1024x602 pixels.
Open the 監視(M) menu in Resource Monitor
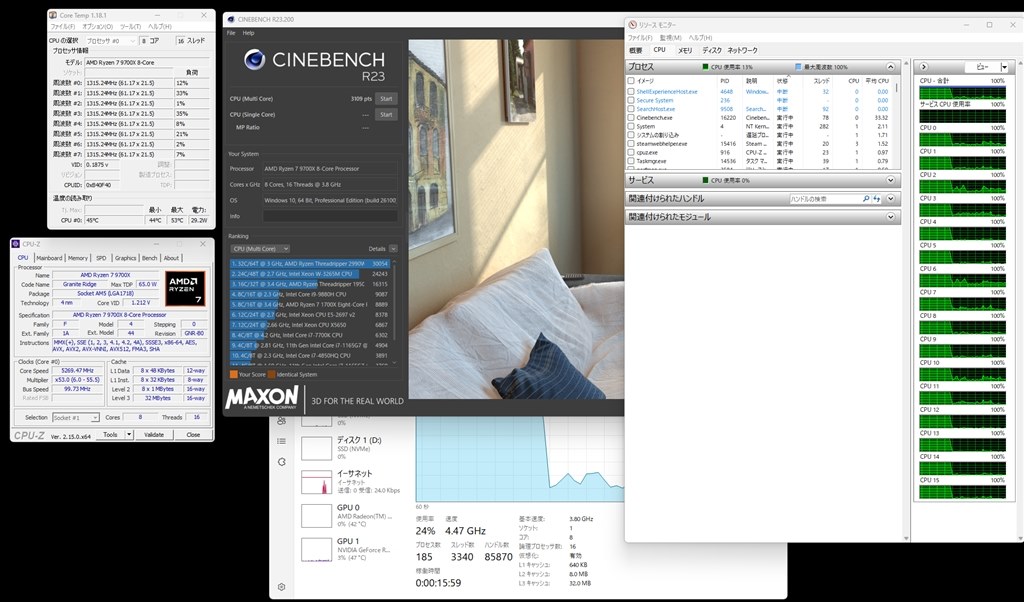click(671, 38)
